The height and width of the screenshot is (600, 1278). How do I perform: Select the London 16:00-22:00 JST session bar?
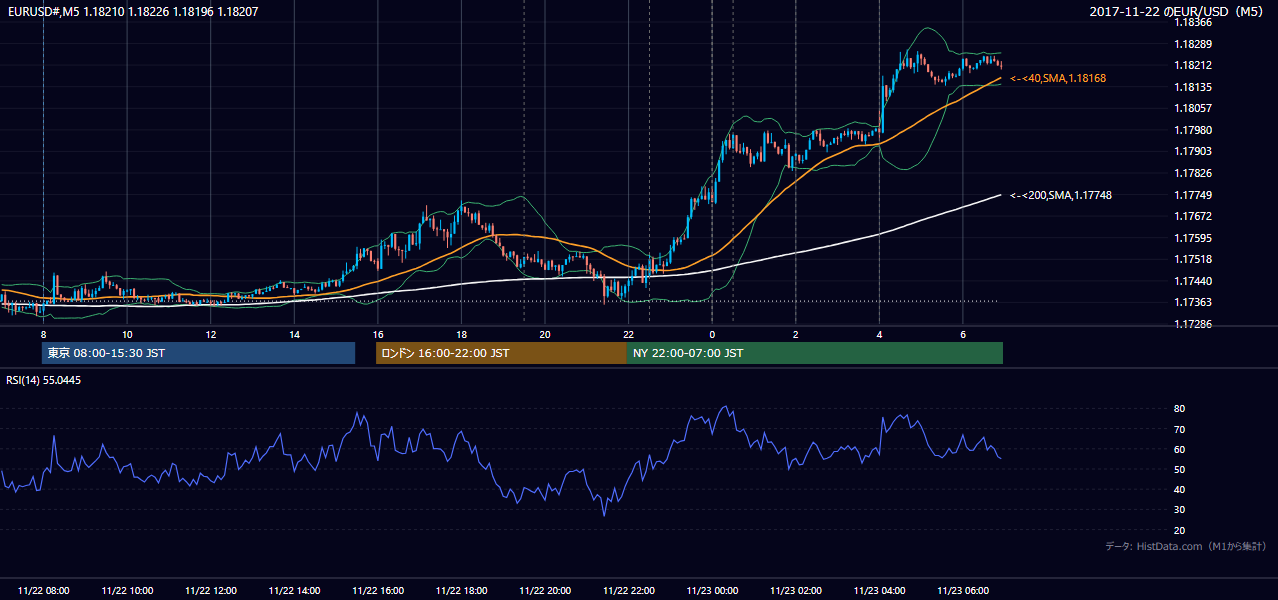[501, 353]
